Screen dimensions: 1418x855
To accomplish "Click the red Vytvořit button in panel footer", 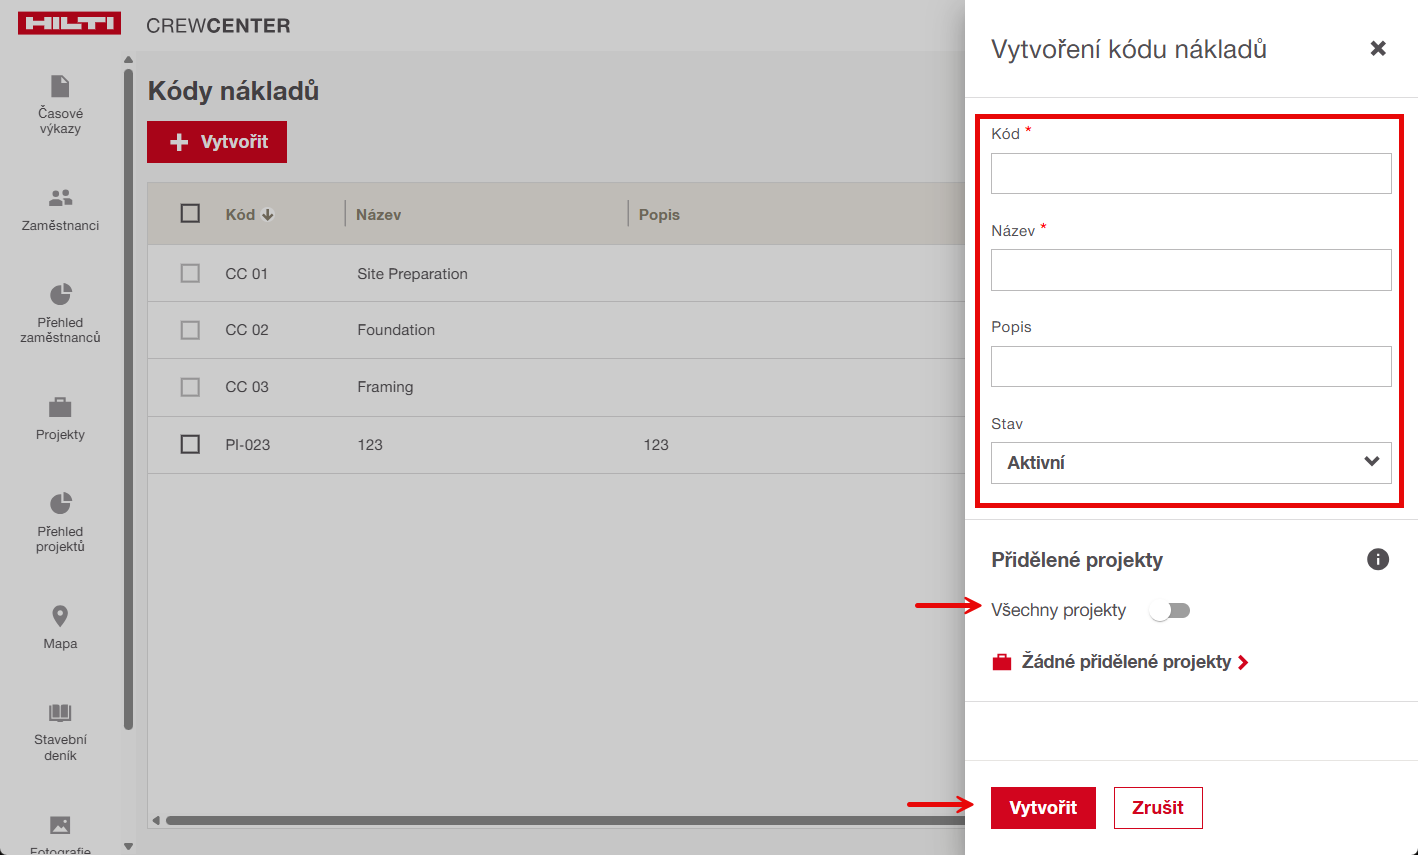I will pyautogui.click(x=1042, y=808).
